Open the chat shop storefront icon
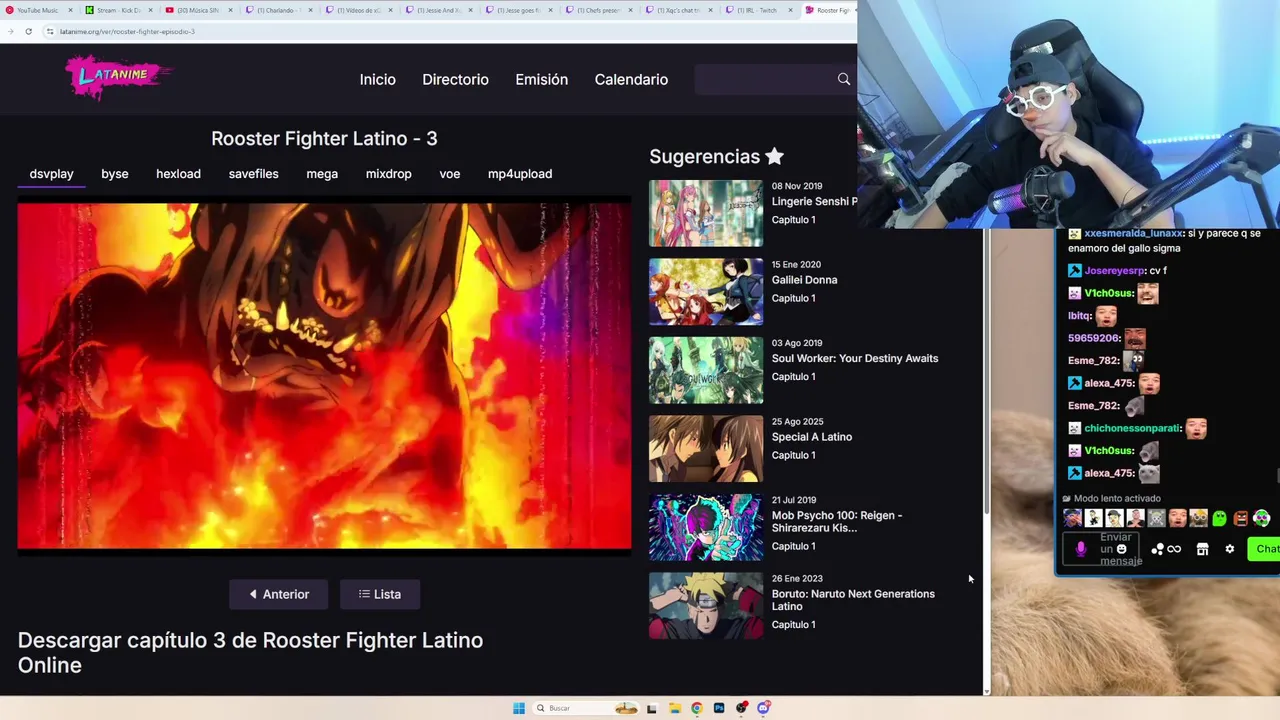 1203,549
